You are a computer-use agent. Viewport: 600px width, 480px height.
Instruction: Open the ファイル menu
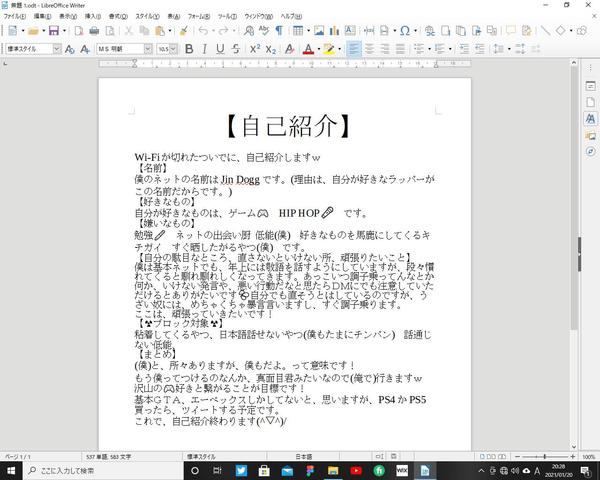tap(15, 16)
